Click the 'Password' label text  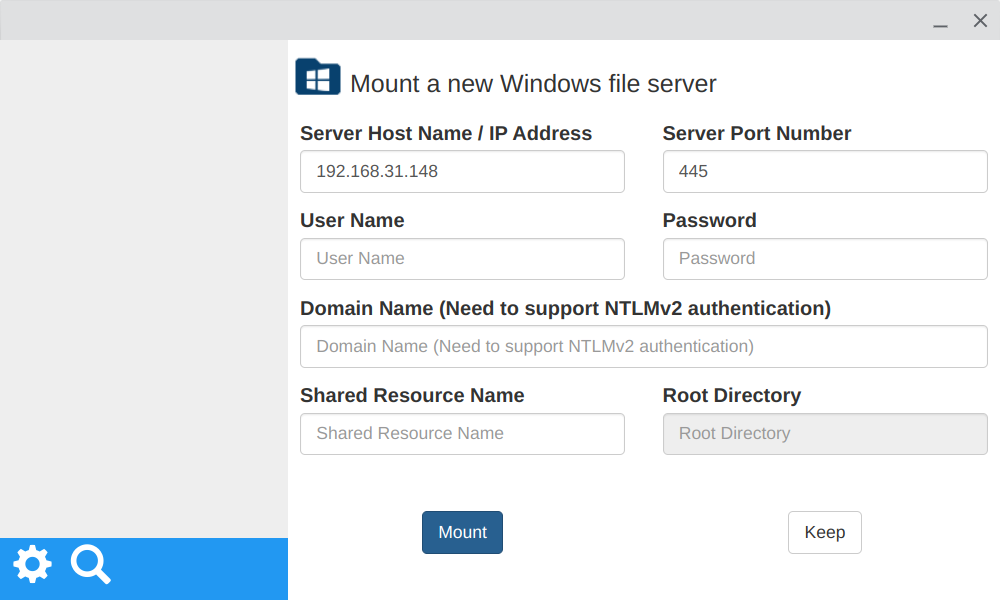[x=710, y=221]
